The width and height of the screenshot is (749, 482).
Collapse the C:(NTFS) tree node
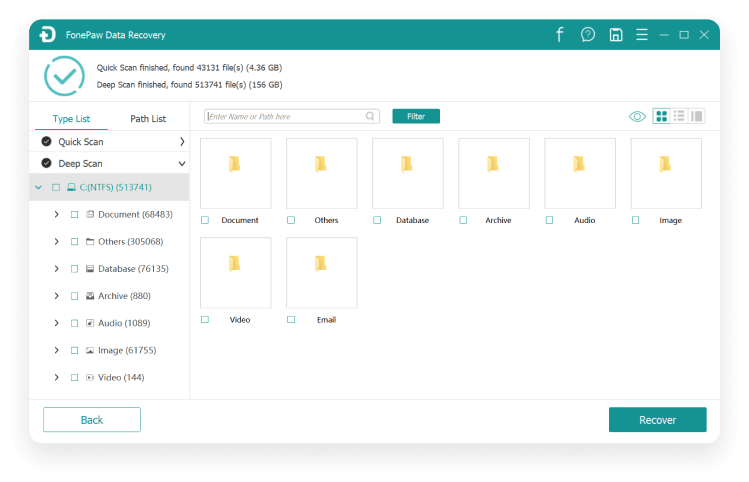pyautogui.click(x=39, y=187)
